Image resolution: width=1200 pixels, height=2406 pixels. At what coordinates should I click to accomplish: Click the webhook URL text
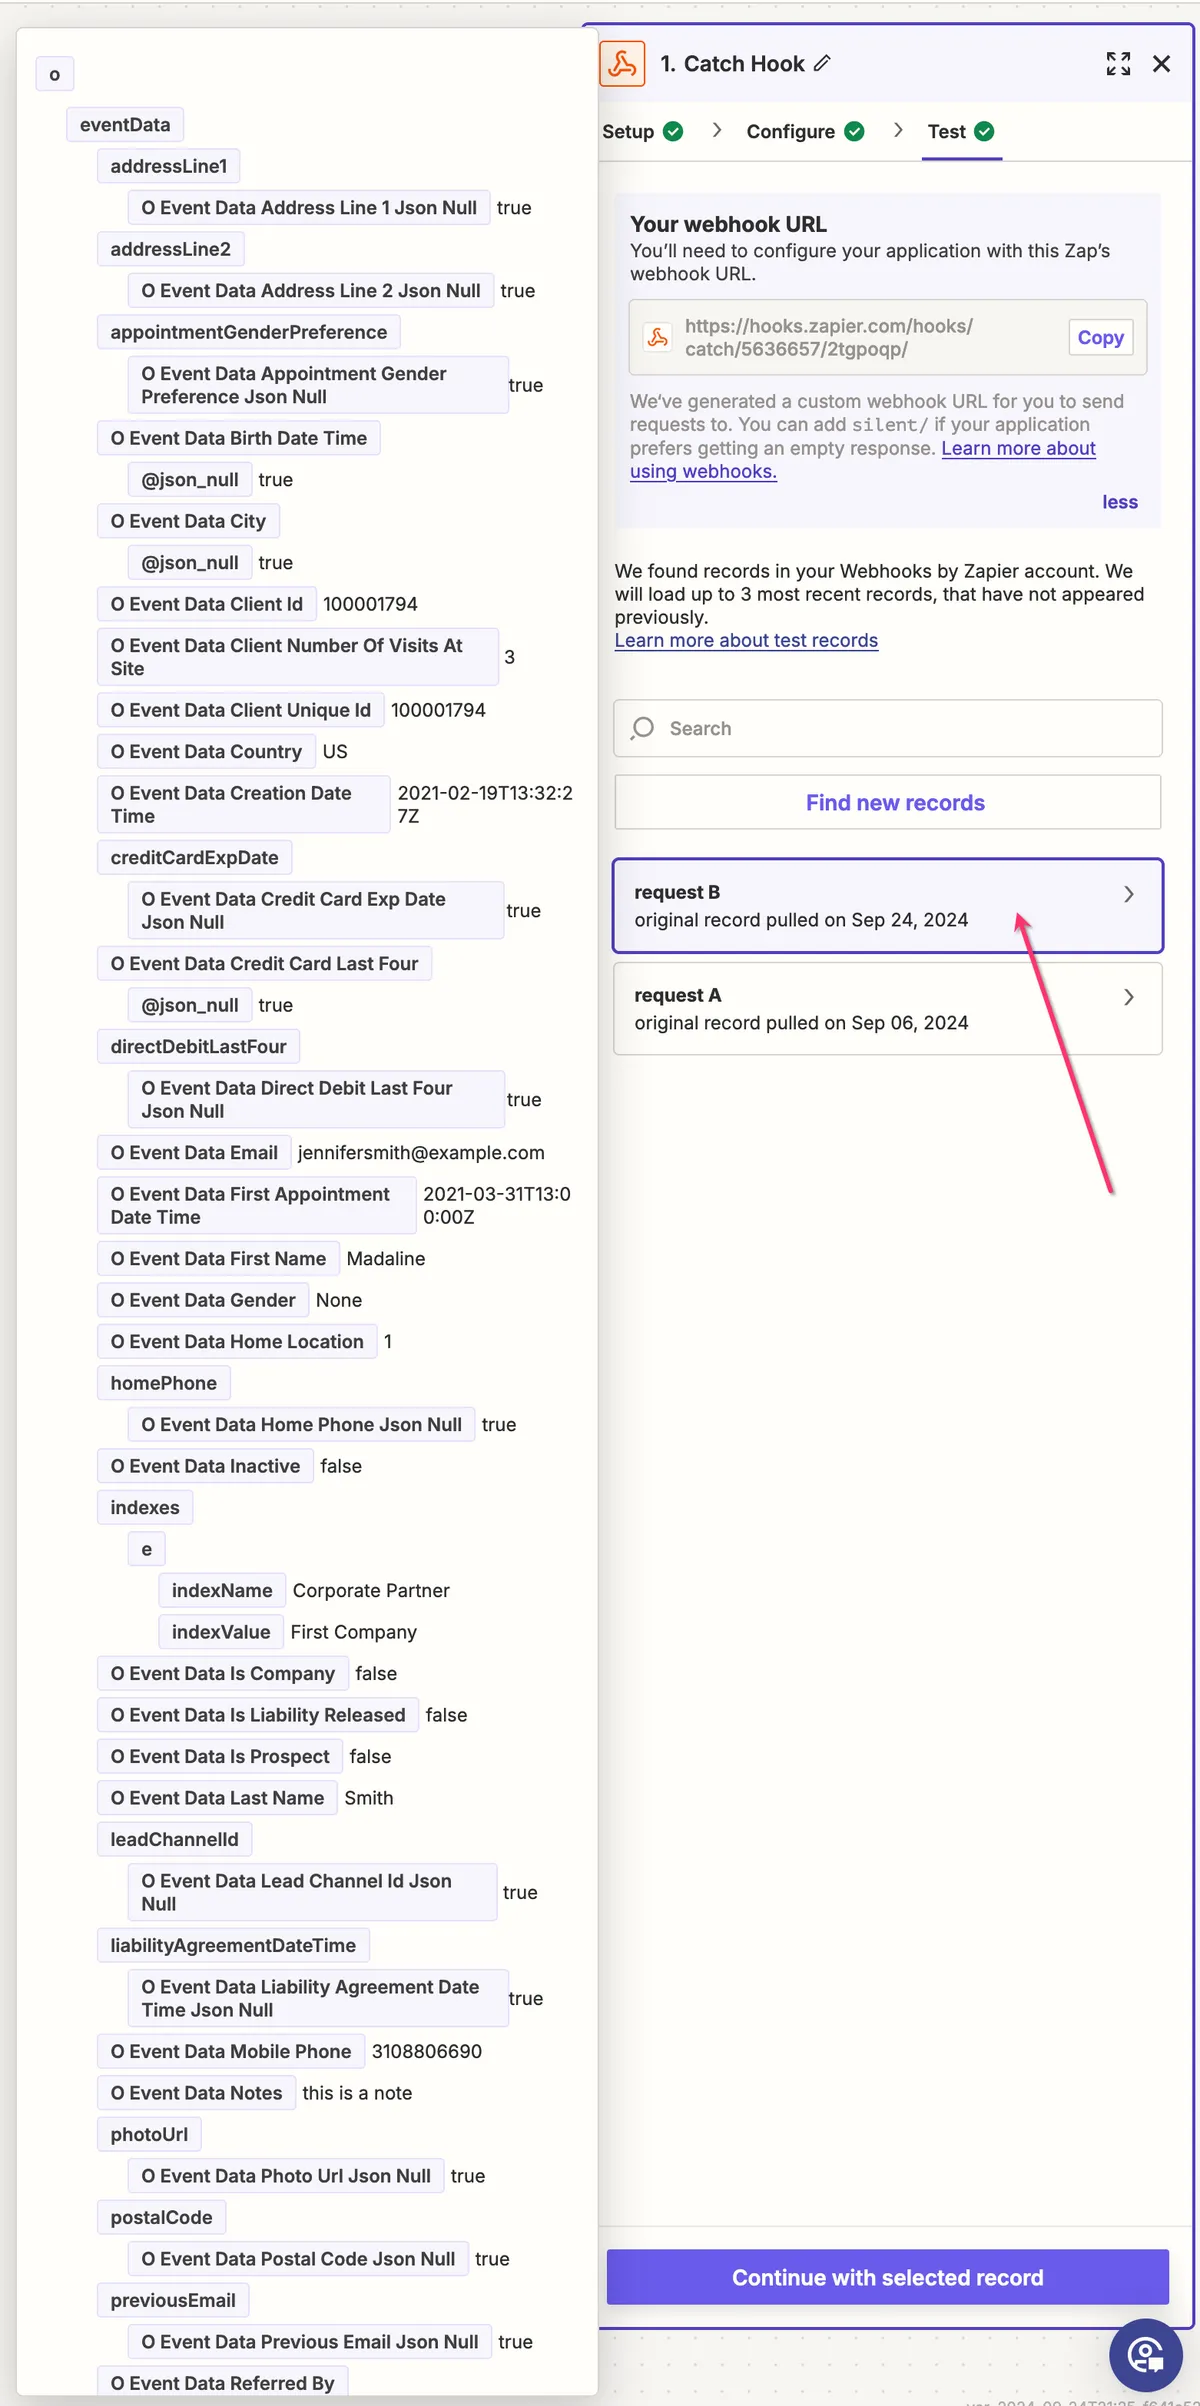(x=829, y=337)
